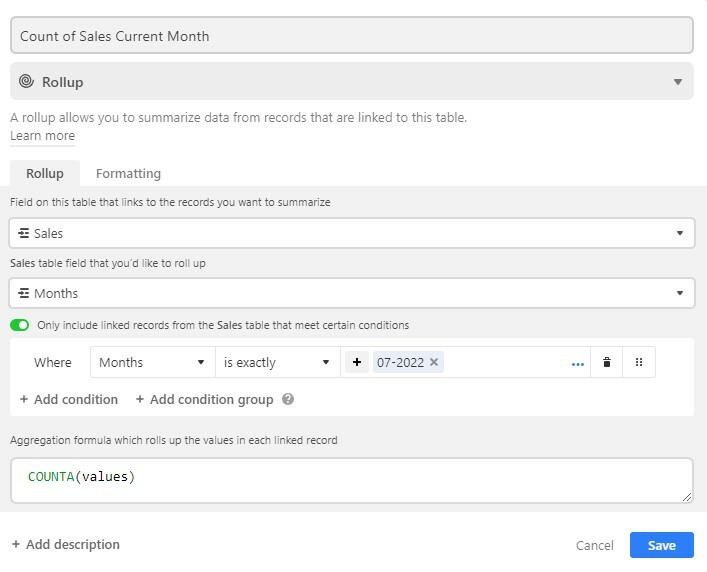Remove the 07-2022 tag using its X
Viewport: 707px width, 572px height.
pyautogui.click(x=434, y=362)
